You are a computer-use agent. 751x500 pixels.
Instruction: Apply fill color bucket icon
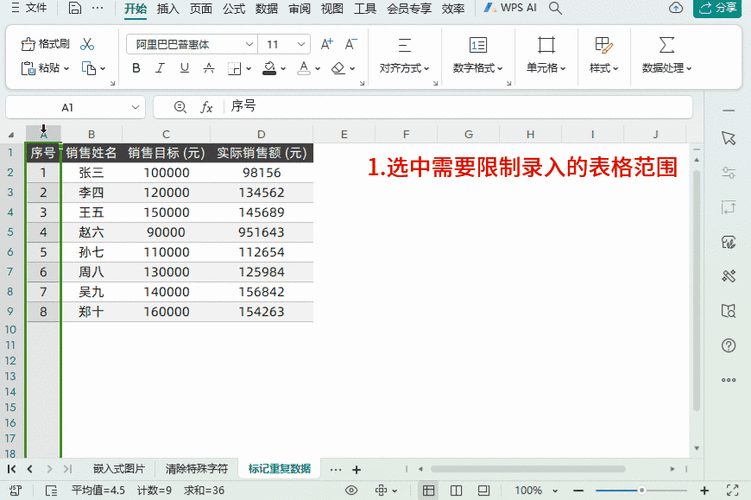coord(269,68)
